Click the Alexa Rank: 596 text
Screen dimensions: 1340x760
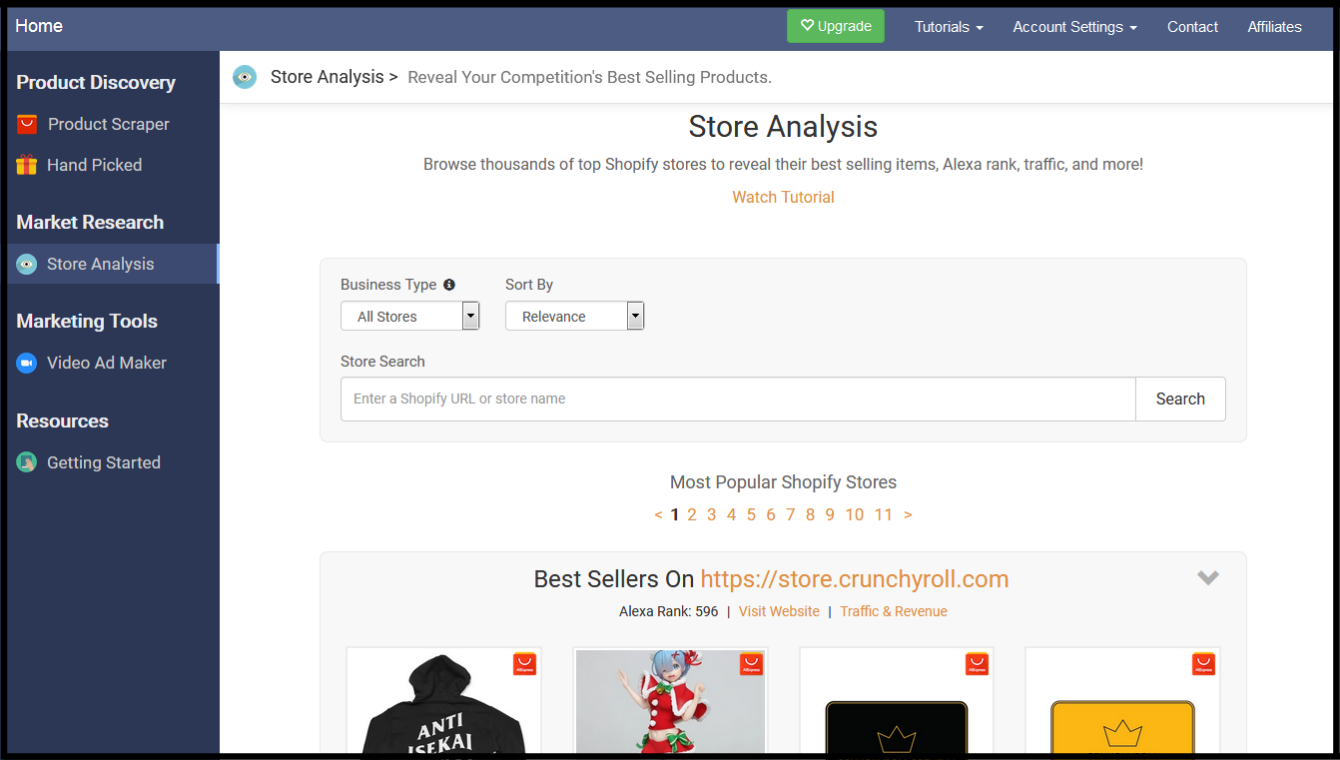click(669, 611)
